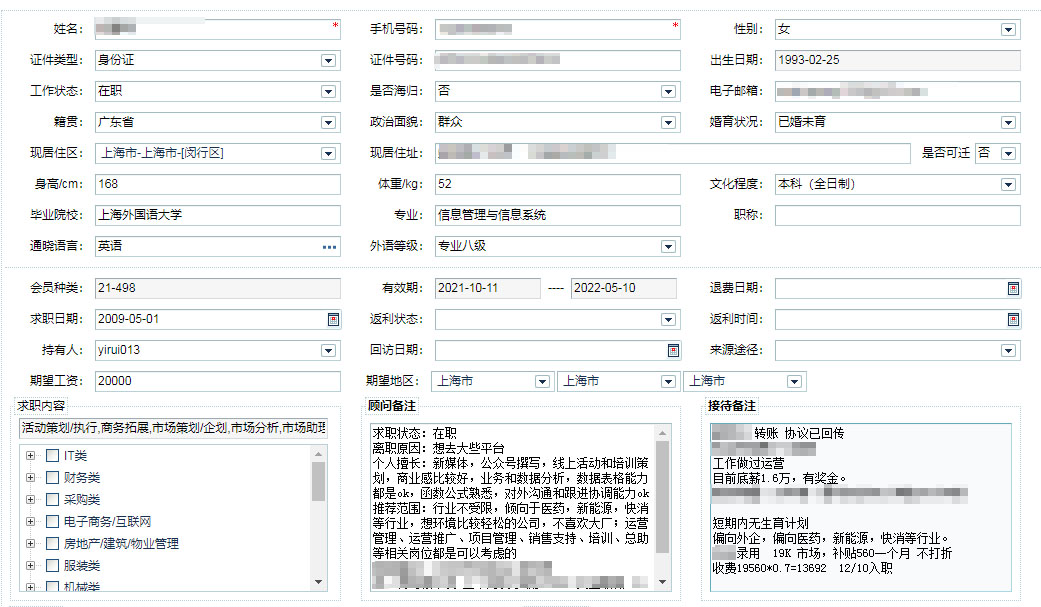Open the 是否海归 dropdown

[x=669, y=92]
